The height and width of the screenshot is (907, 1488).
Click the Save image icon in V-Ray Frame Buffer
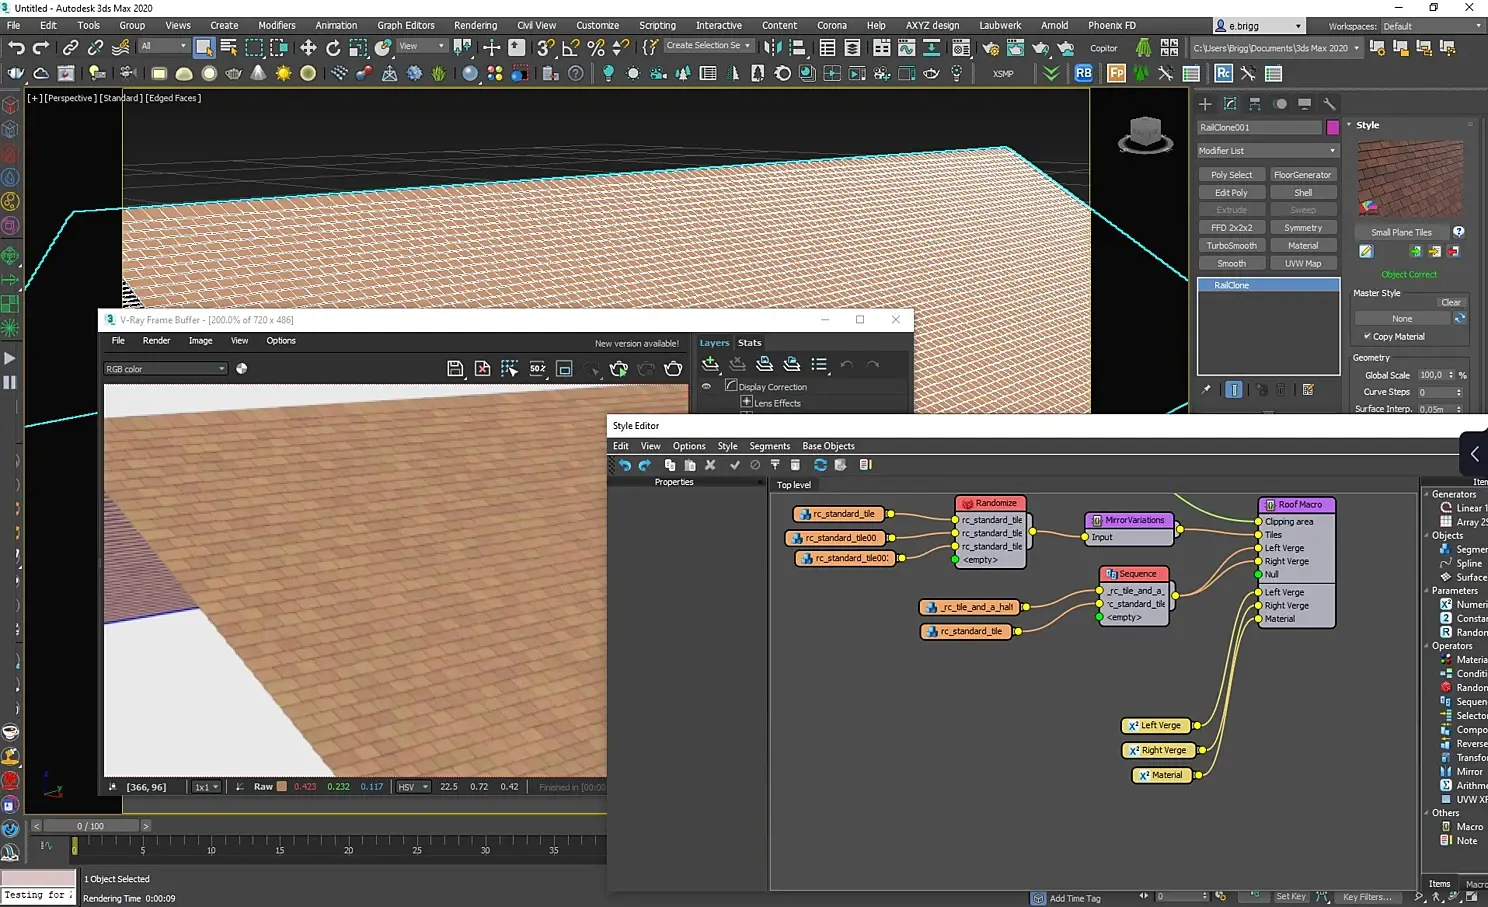(455, 369)
